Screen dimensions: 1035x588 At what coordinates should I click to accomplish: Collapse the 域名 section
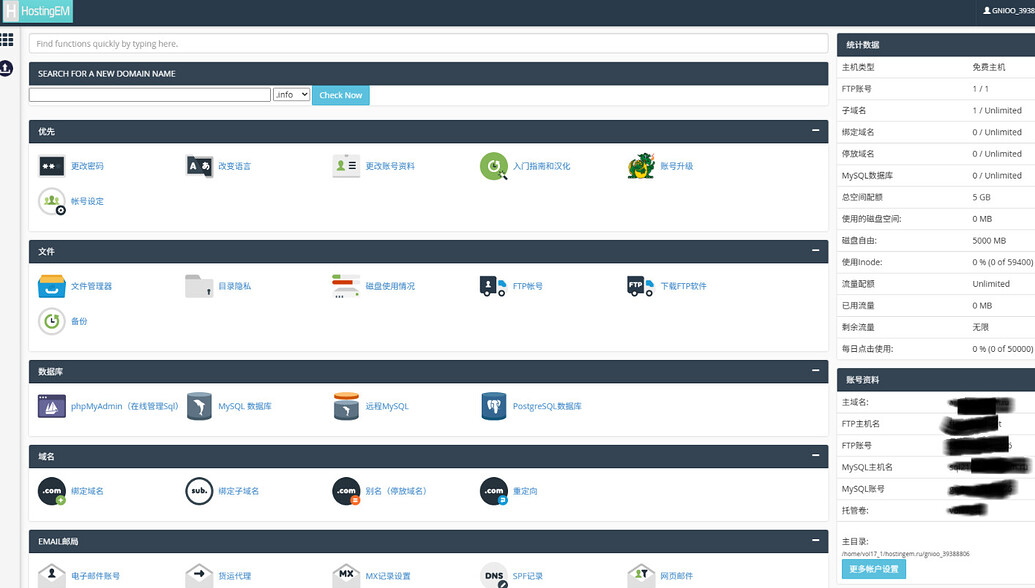(x=815, y=456)
